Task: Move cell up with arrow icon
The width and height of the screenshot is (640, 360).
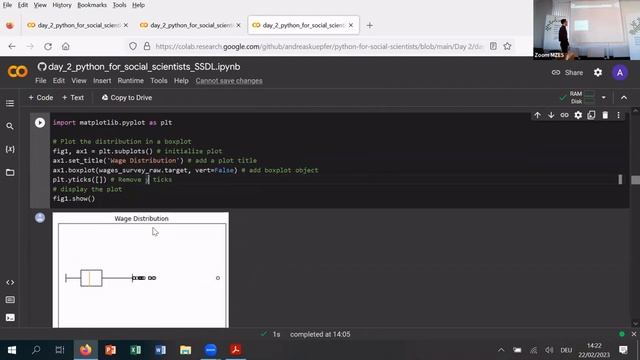Action: 538,116
